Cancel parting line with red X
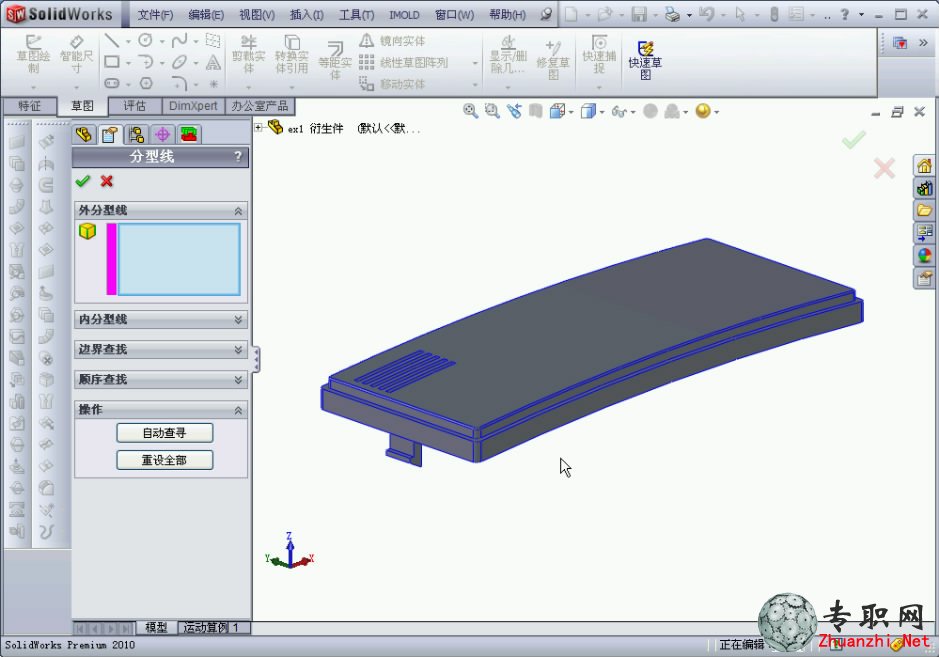The width and height of the screenshot is (939, 657). pyautogui.click(x=107, y=181)
